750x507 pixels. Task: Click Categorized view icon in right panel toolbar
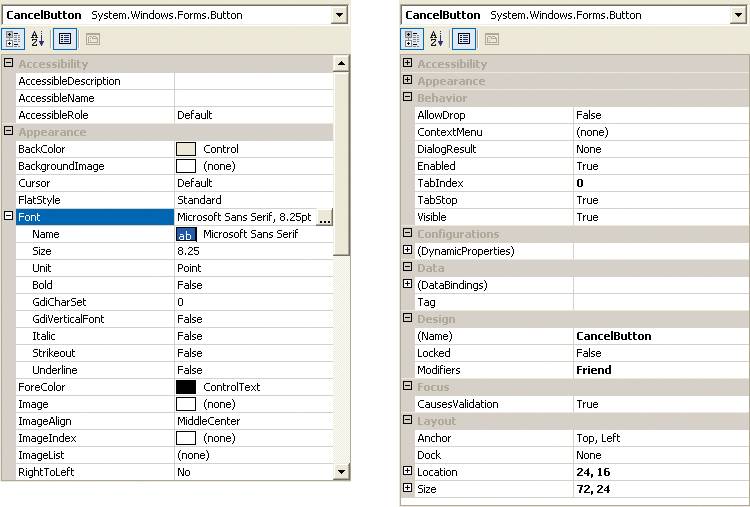(412, 39)
